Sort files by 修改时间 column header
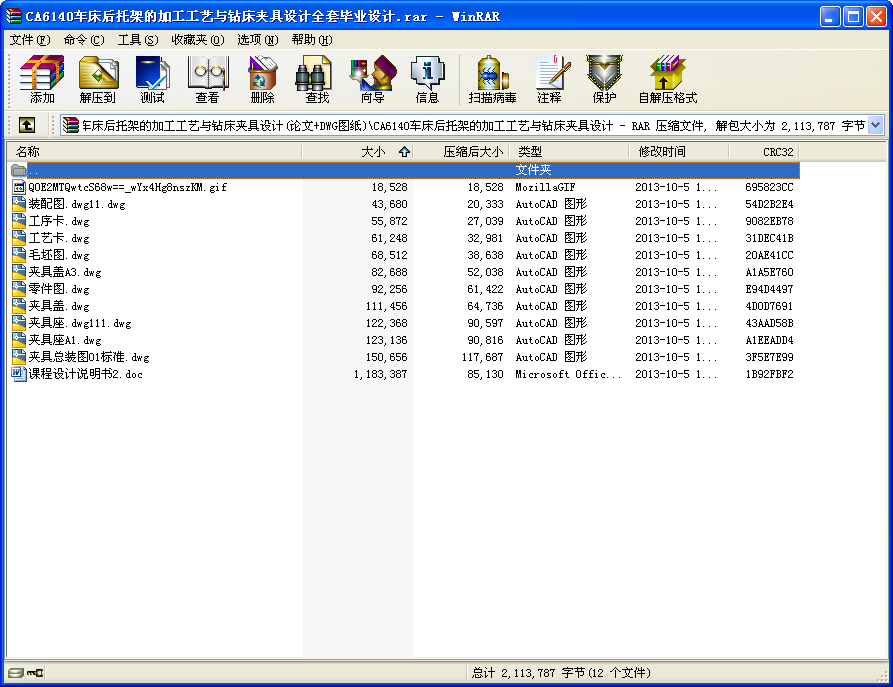 click(x=662, y=152)
